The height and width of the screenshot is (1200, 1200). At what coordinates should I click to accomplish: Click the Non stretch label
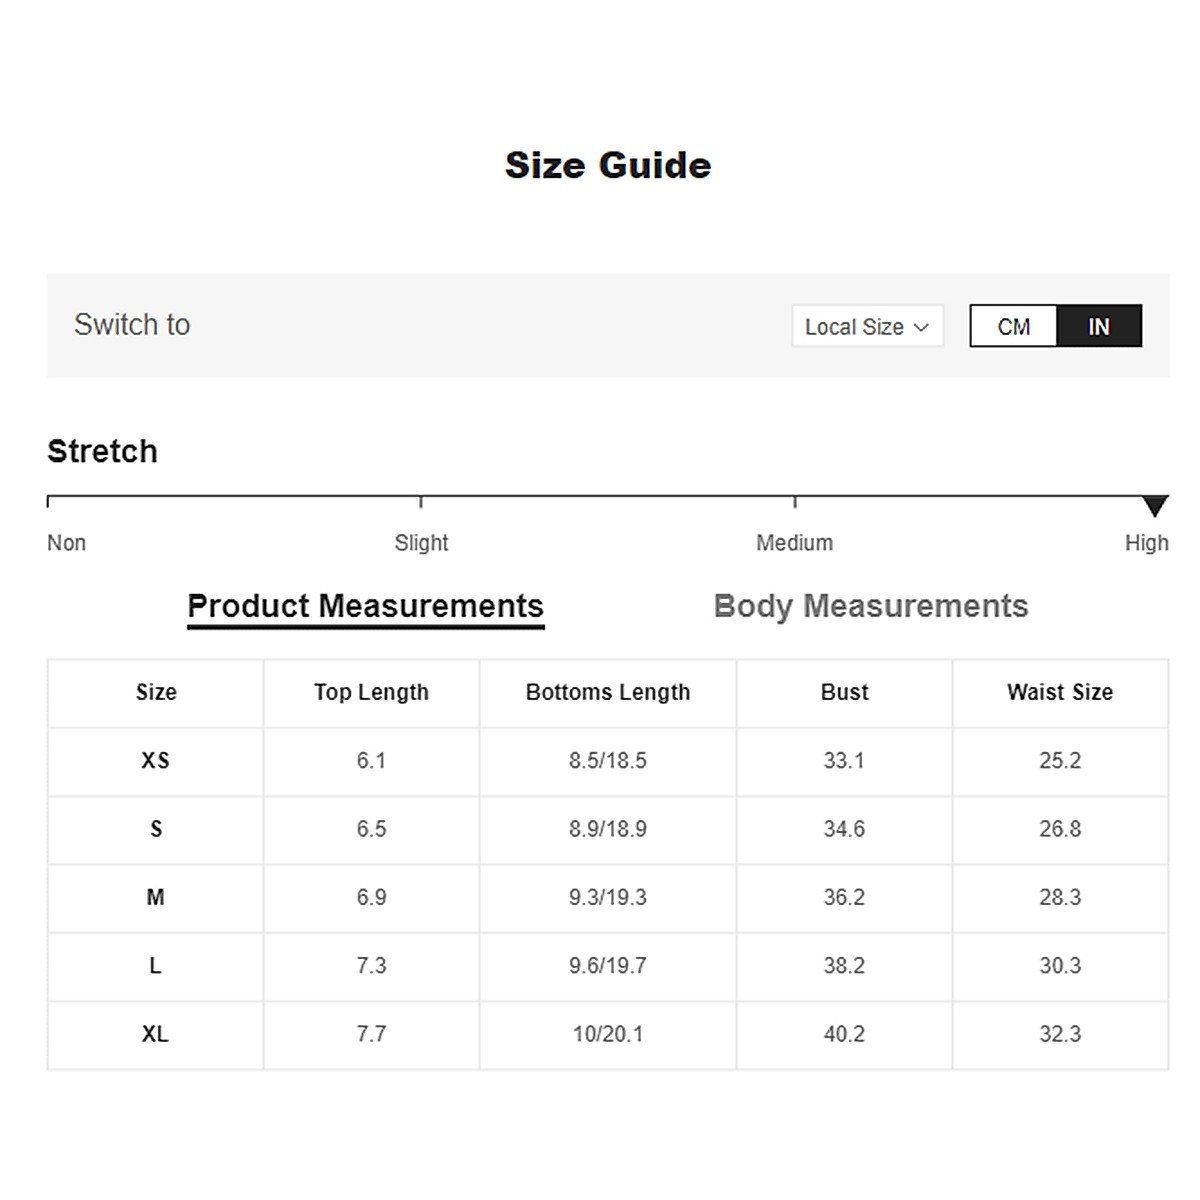pyautogui.click(x=66, y=543)
